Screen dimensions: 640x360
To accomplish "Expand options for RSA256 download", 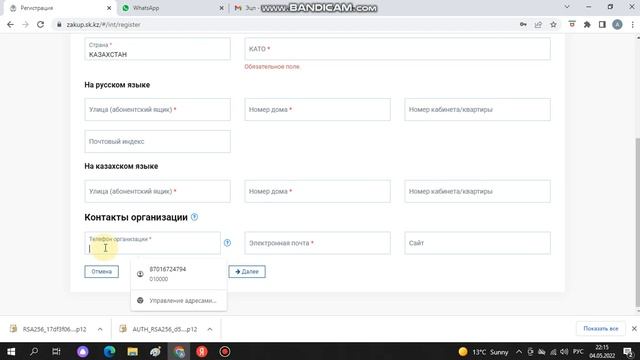I will tap(100, 329).
